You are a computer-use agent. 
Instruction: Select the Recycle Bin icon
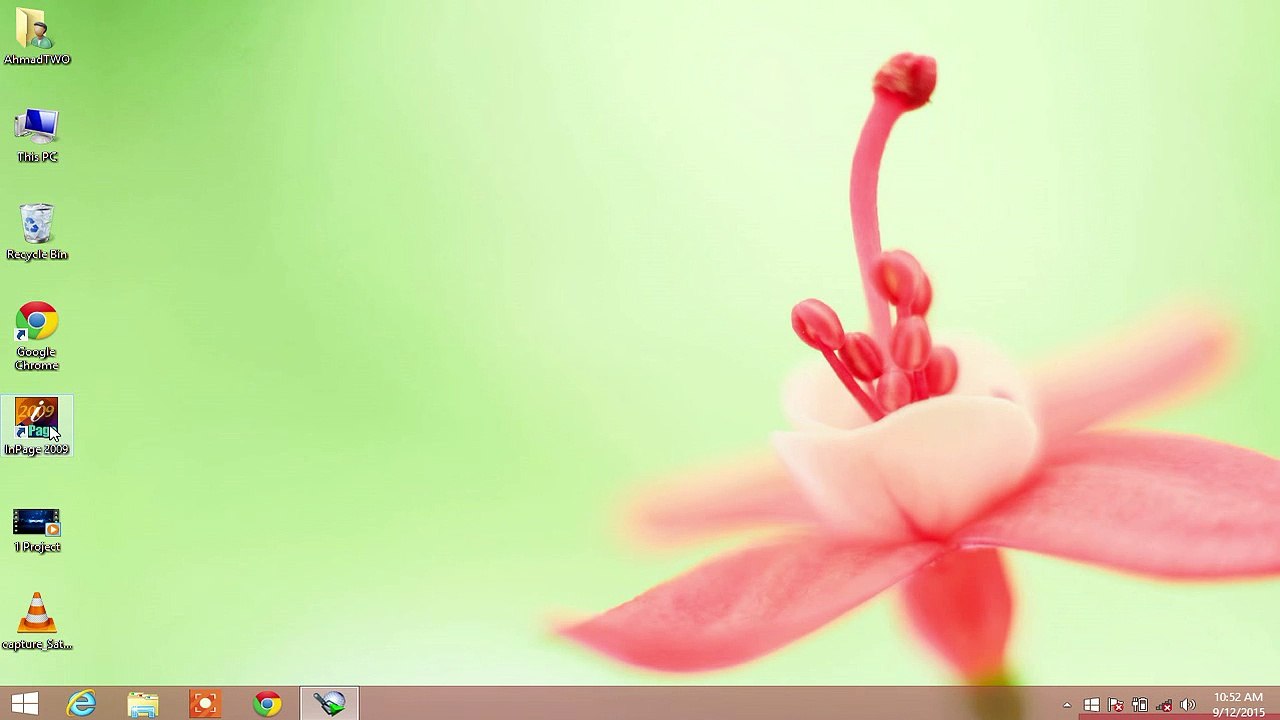pyautogui.click(x=37, y=232)
